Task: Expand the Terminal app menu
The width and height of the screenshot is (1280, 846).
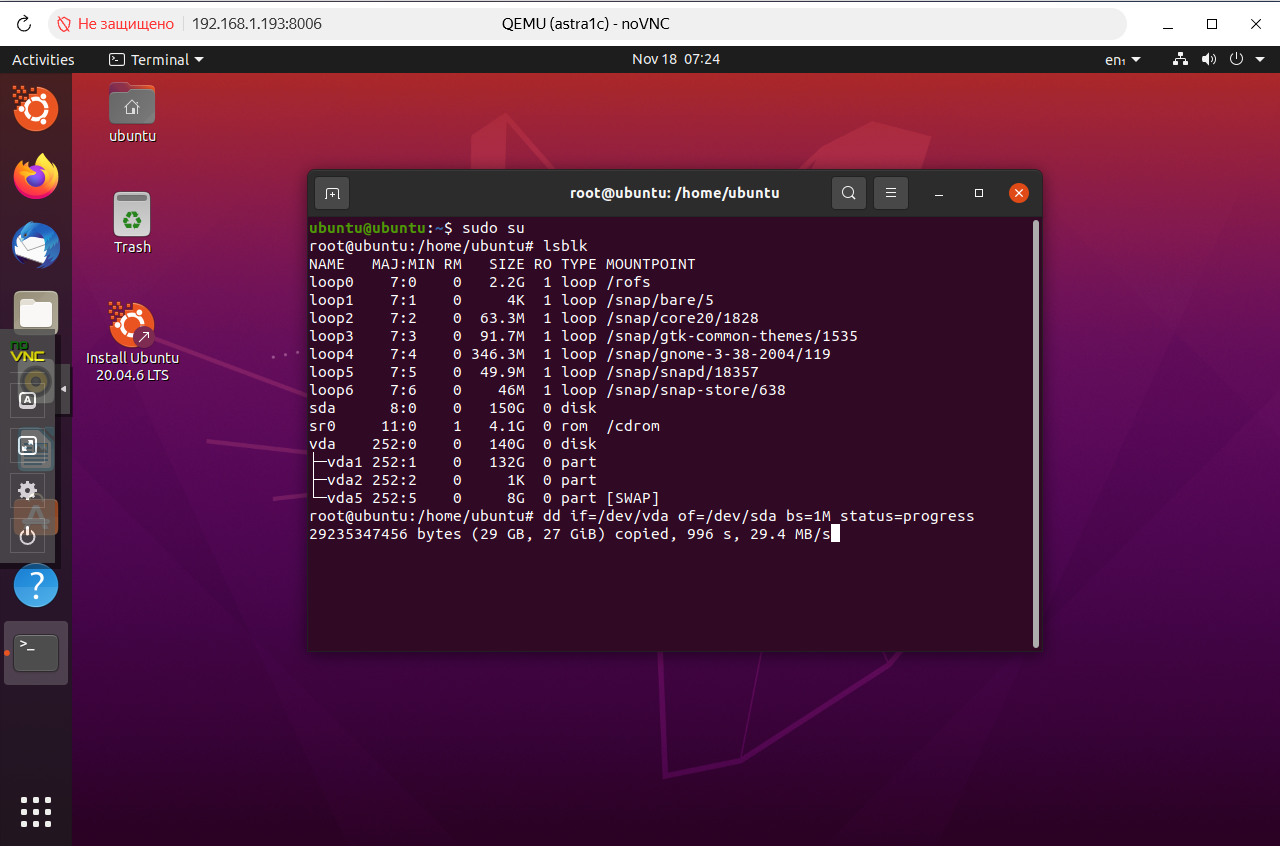Action: point(157,60)
